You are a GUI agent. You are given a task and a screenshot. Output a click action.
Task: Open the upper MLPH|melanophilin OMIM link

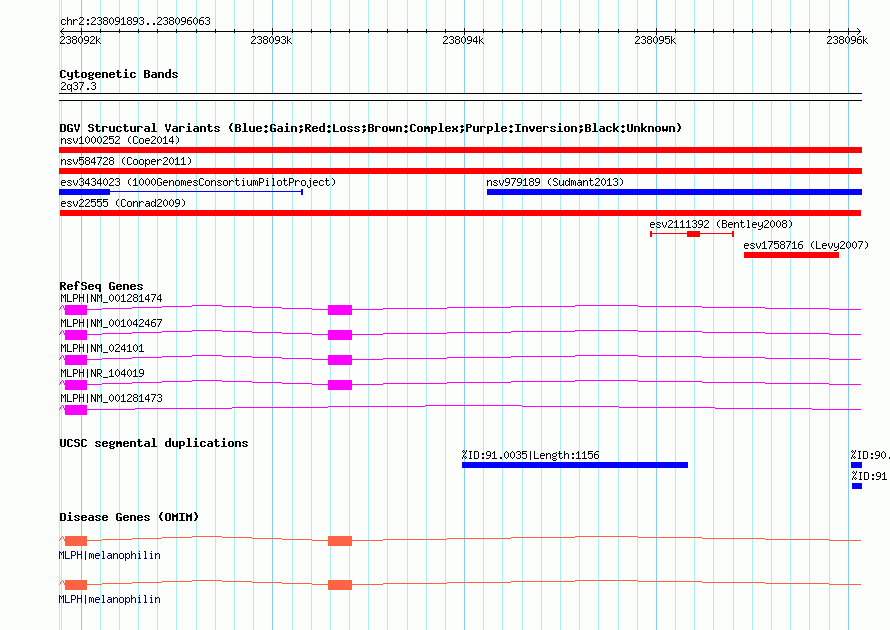click(x=110, y=555)
